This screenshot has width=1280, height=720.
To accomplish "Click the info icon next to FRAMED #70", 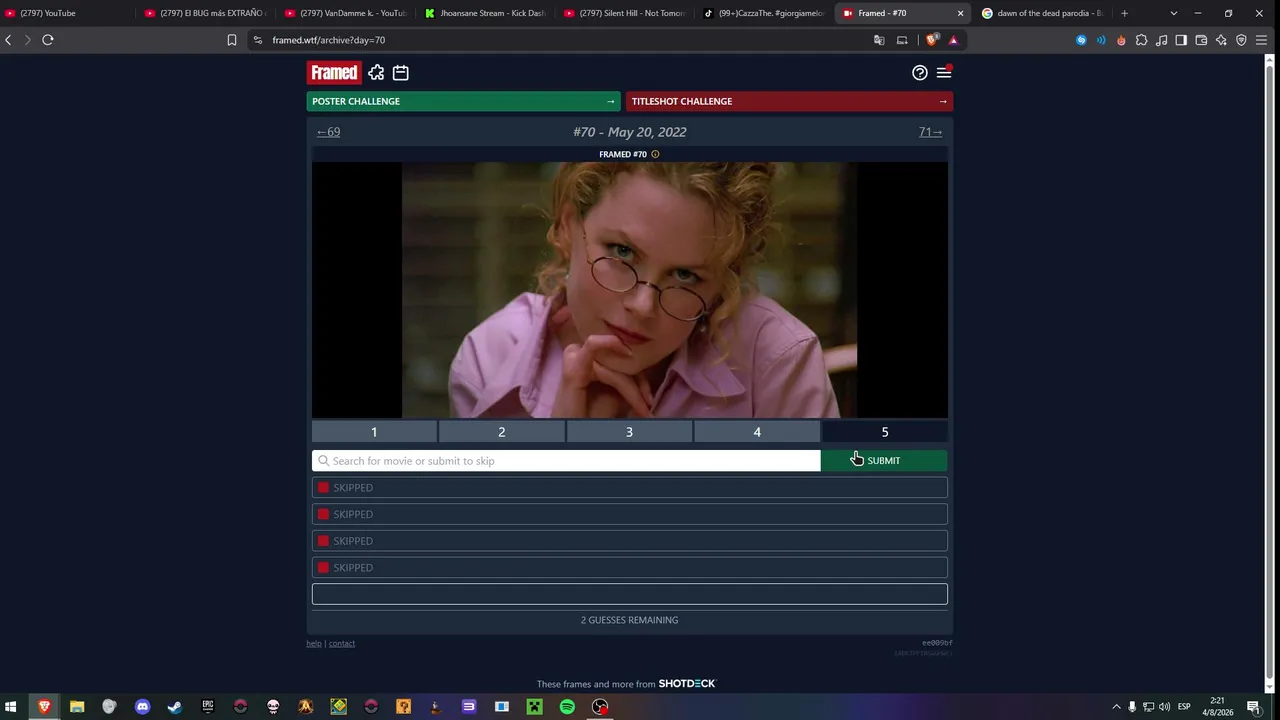I will (x=655, y=154).
